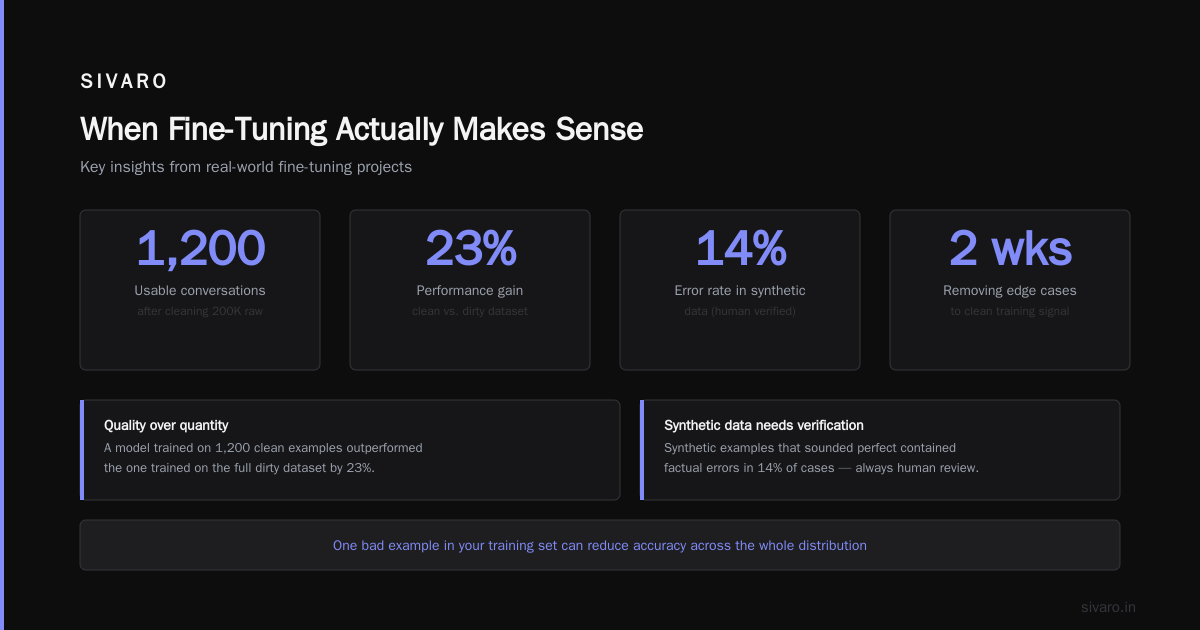
Task: Click 'Usable conversations' label
Action: tap(200, 291)
